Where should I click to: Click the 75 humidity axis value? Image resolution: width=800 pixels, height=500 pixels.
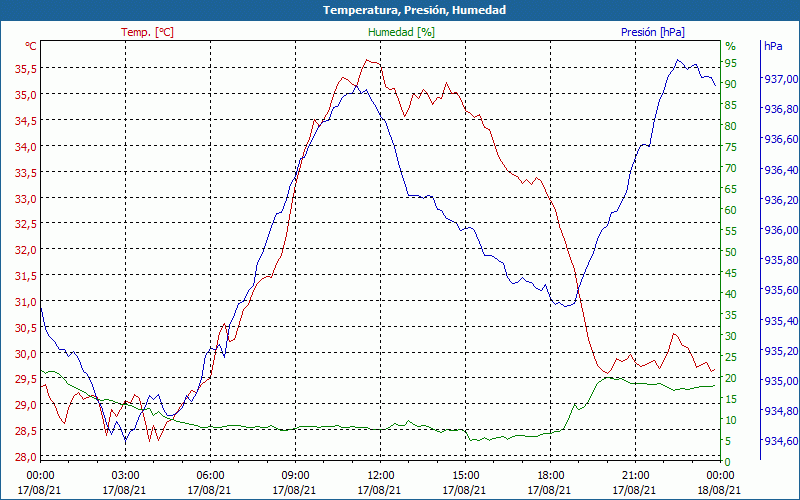tap(731, 147)
